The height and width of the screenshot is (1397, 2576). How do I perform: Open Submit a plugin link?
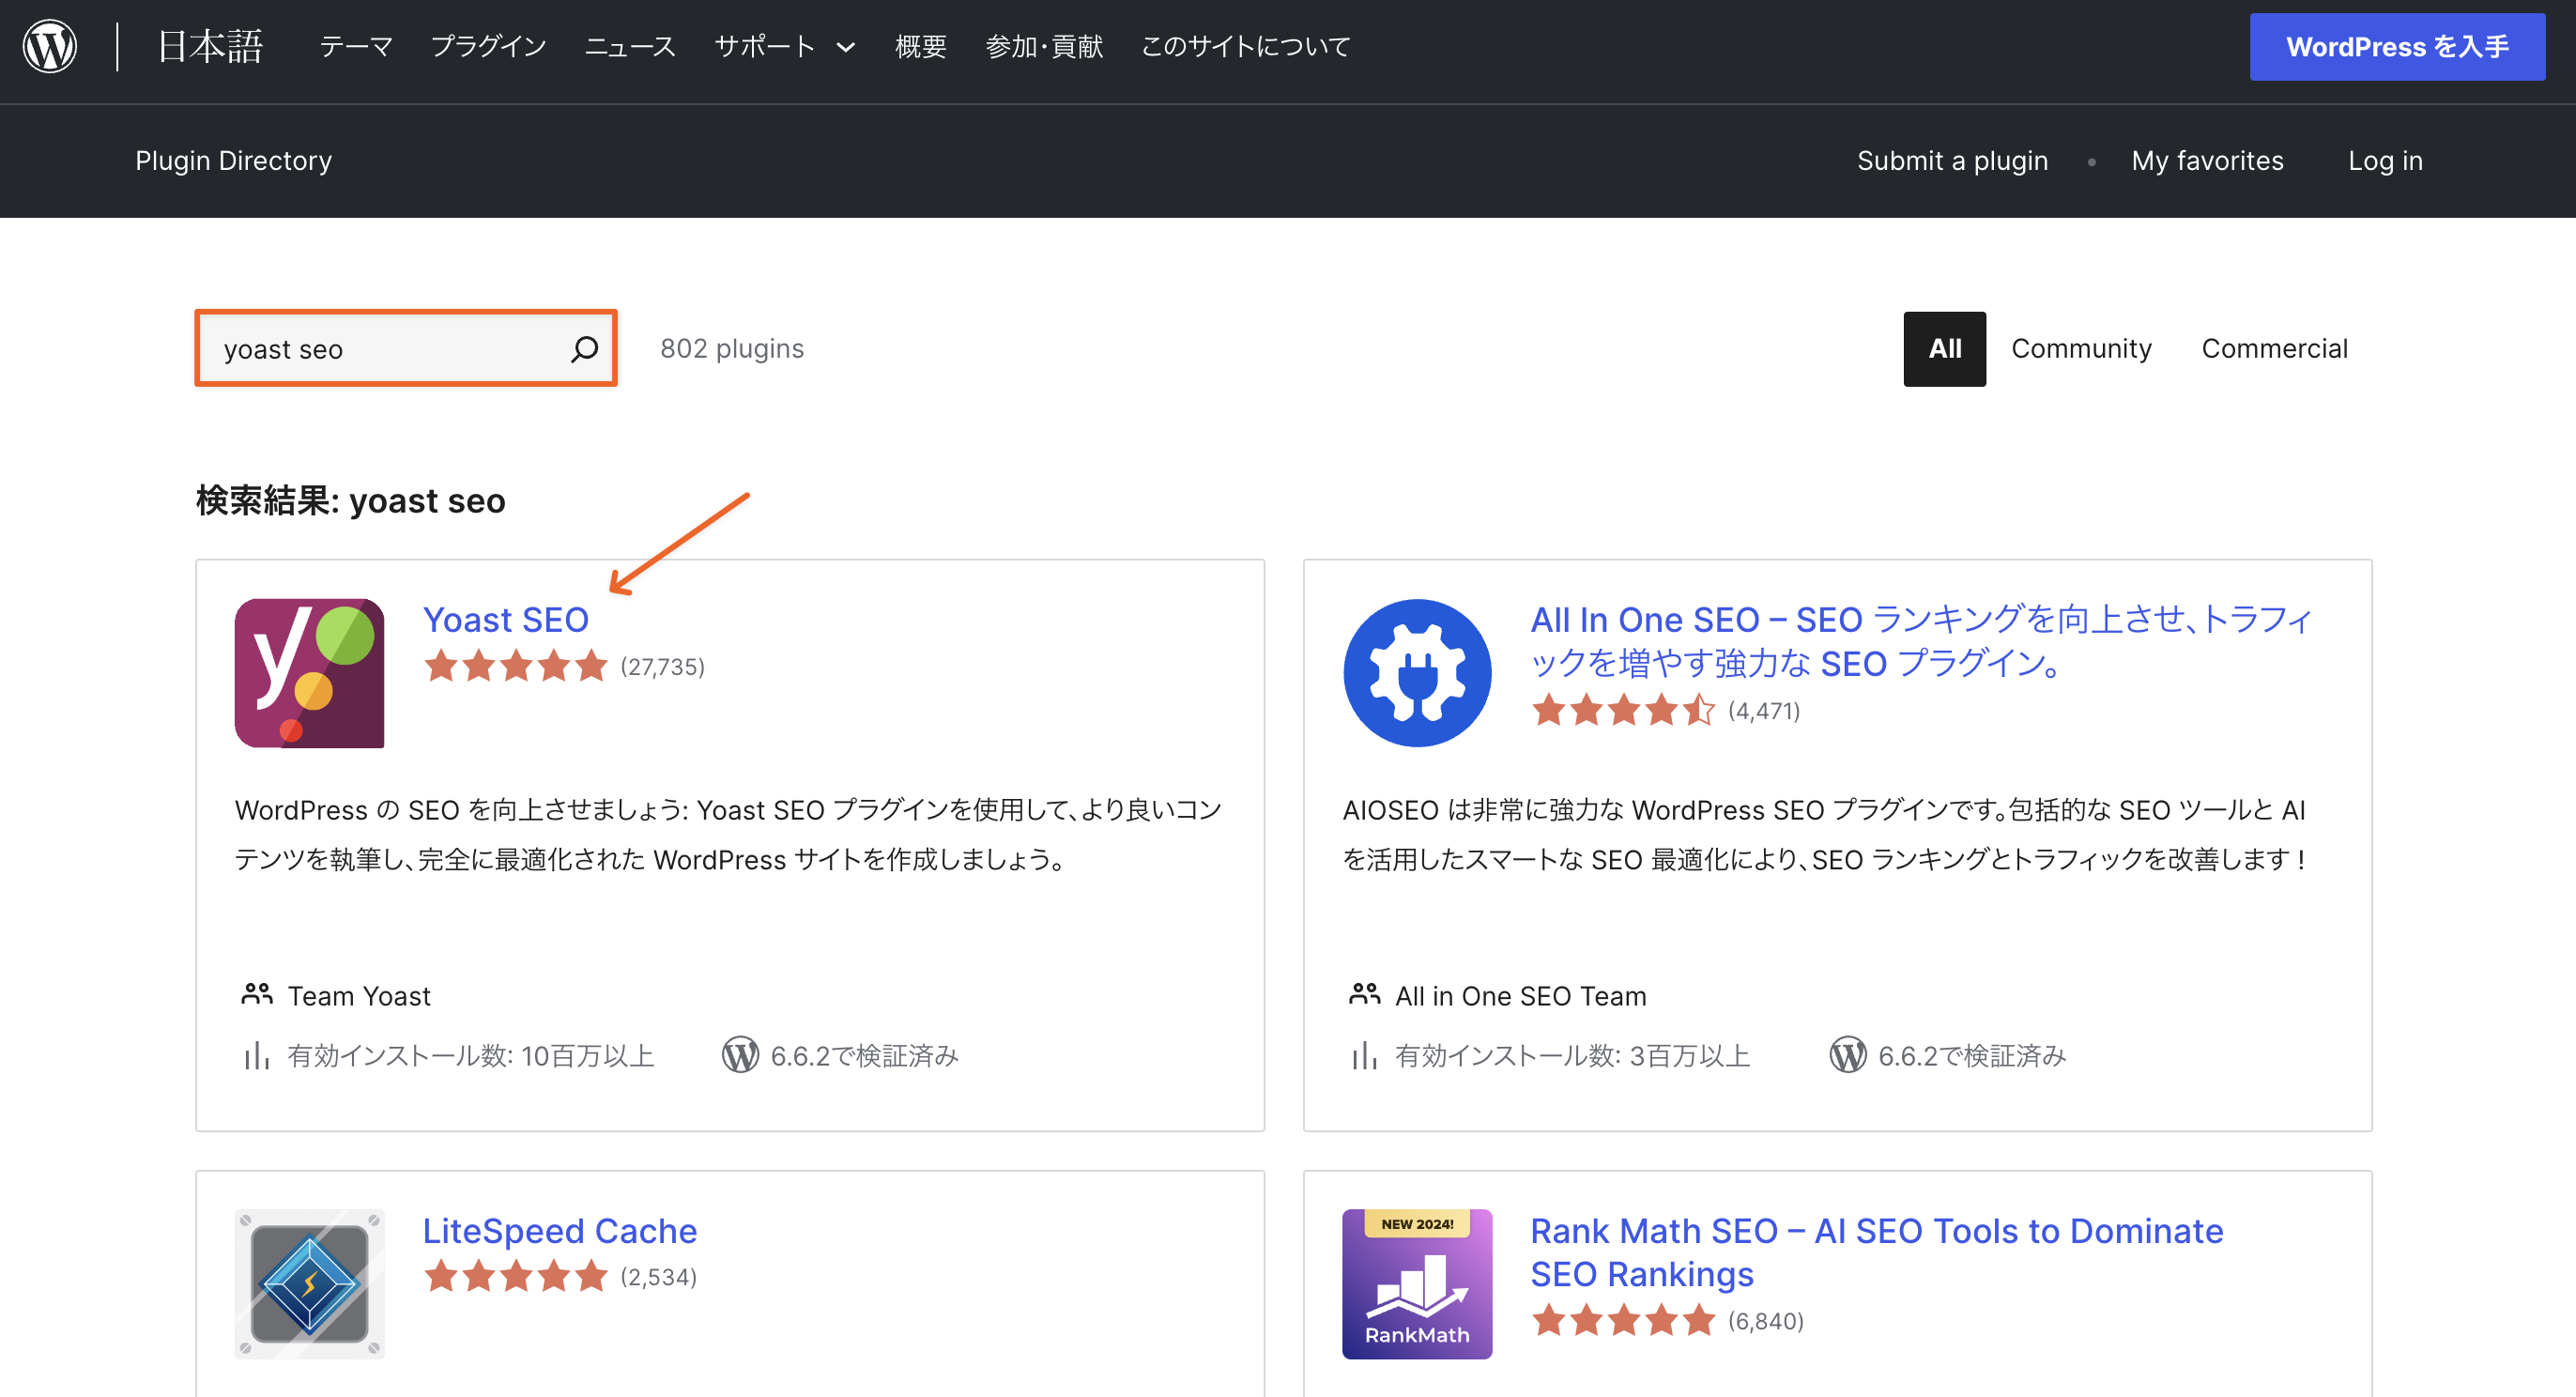[1952, 161]
